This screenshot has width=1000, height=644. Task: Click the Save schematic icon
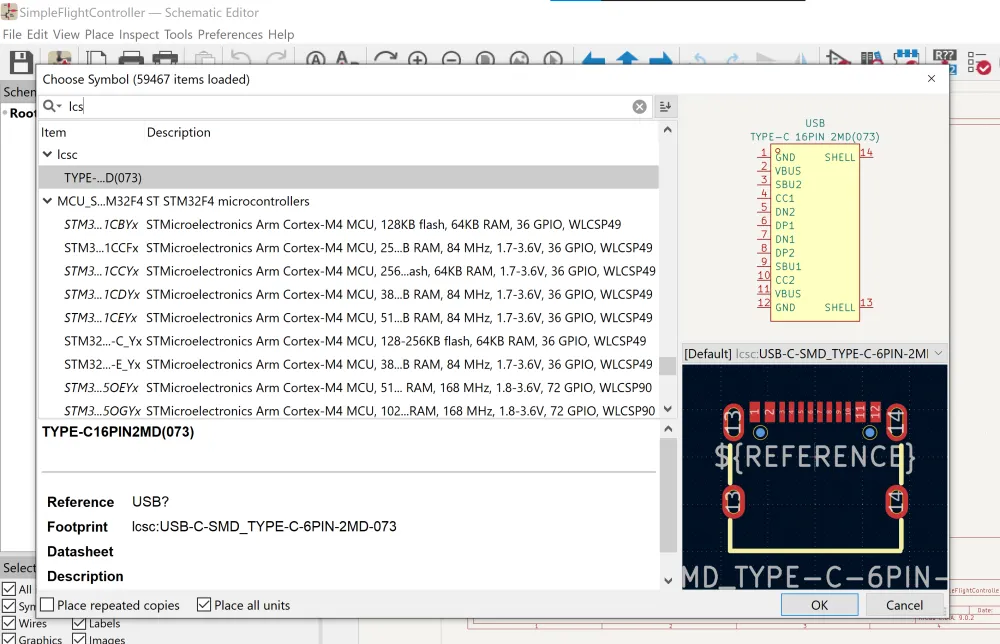pos(21,61)
